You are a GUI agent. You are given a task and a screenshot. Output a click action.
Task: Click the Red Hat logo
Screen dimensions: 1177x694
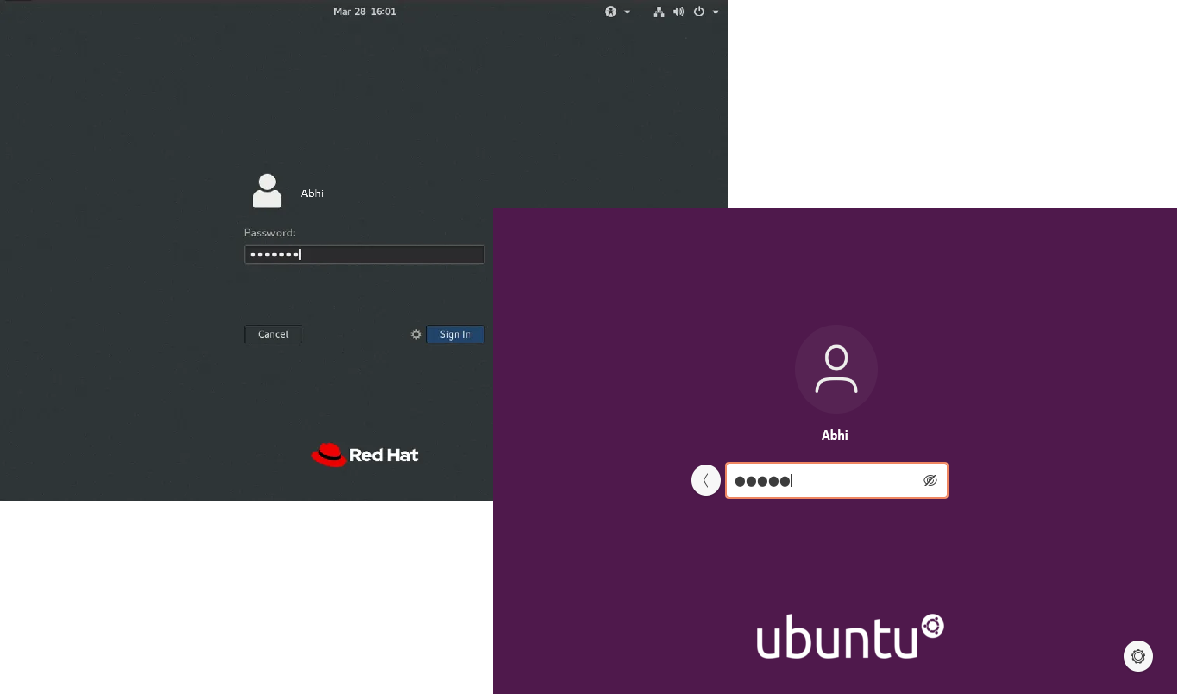[365, 455]
